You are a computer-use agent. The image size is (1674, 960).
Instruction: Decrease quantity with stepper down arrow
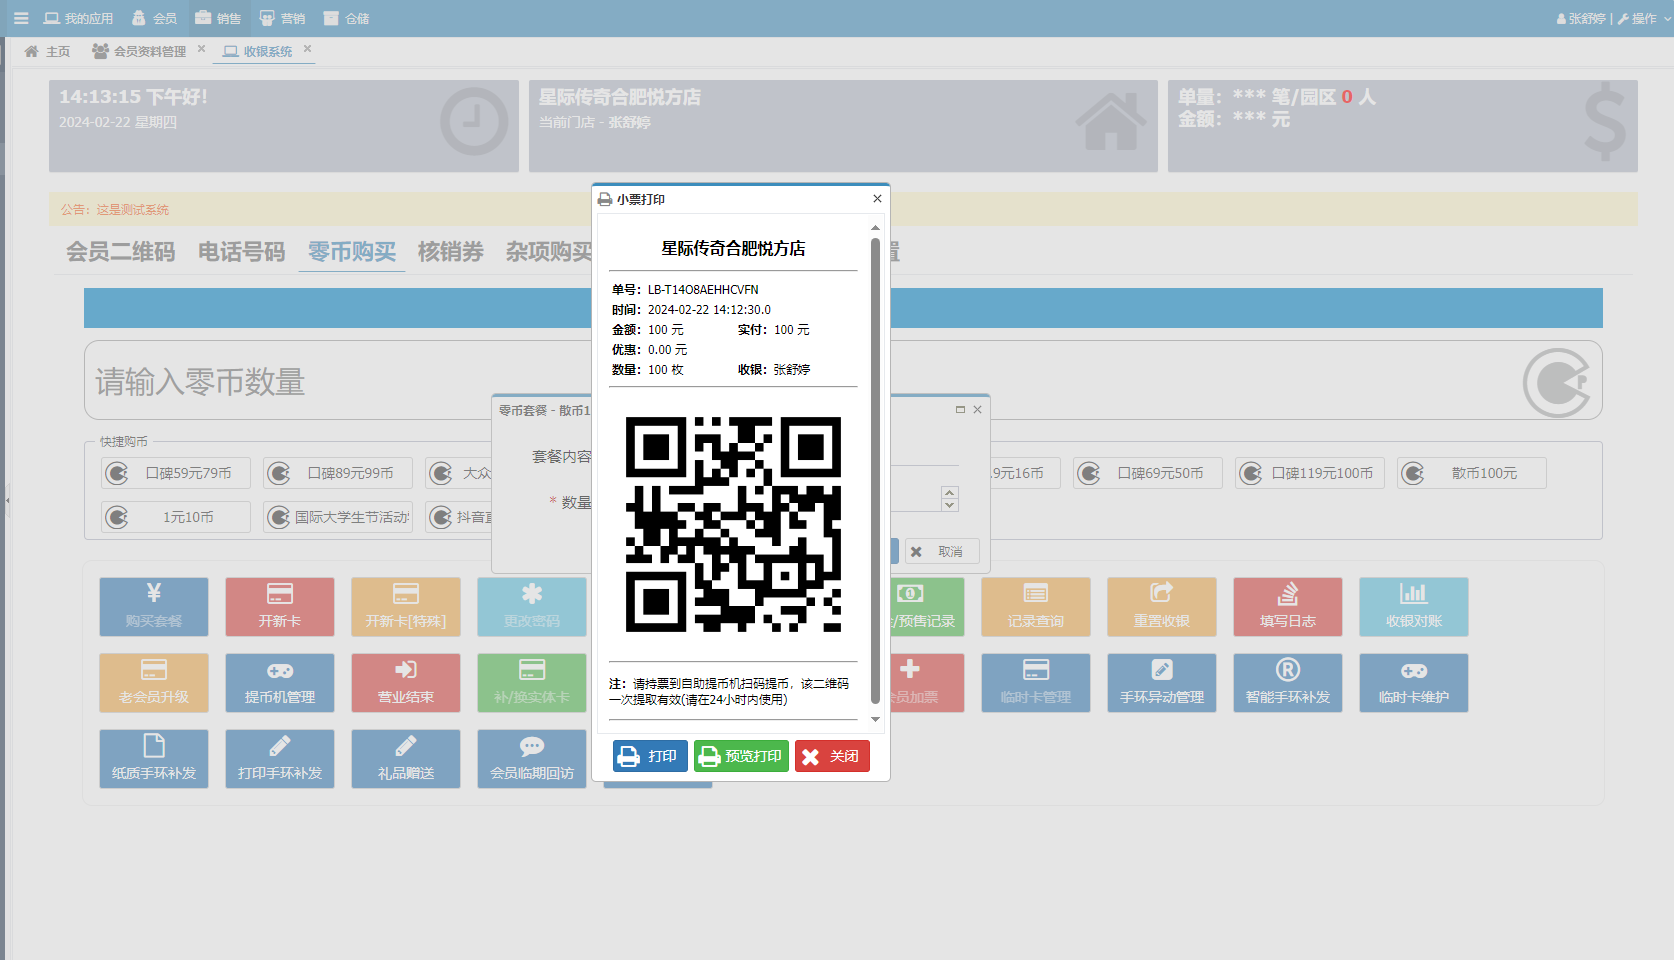950,505
